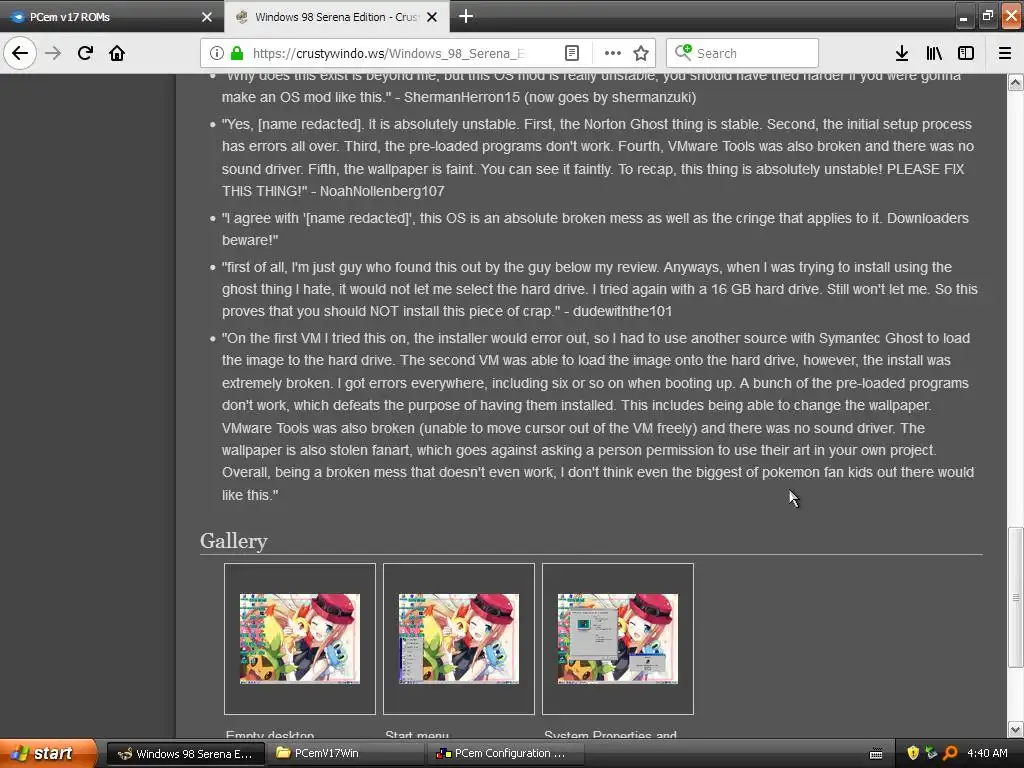
Task: Bookmark this page with the star
Action: point(641,53)
